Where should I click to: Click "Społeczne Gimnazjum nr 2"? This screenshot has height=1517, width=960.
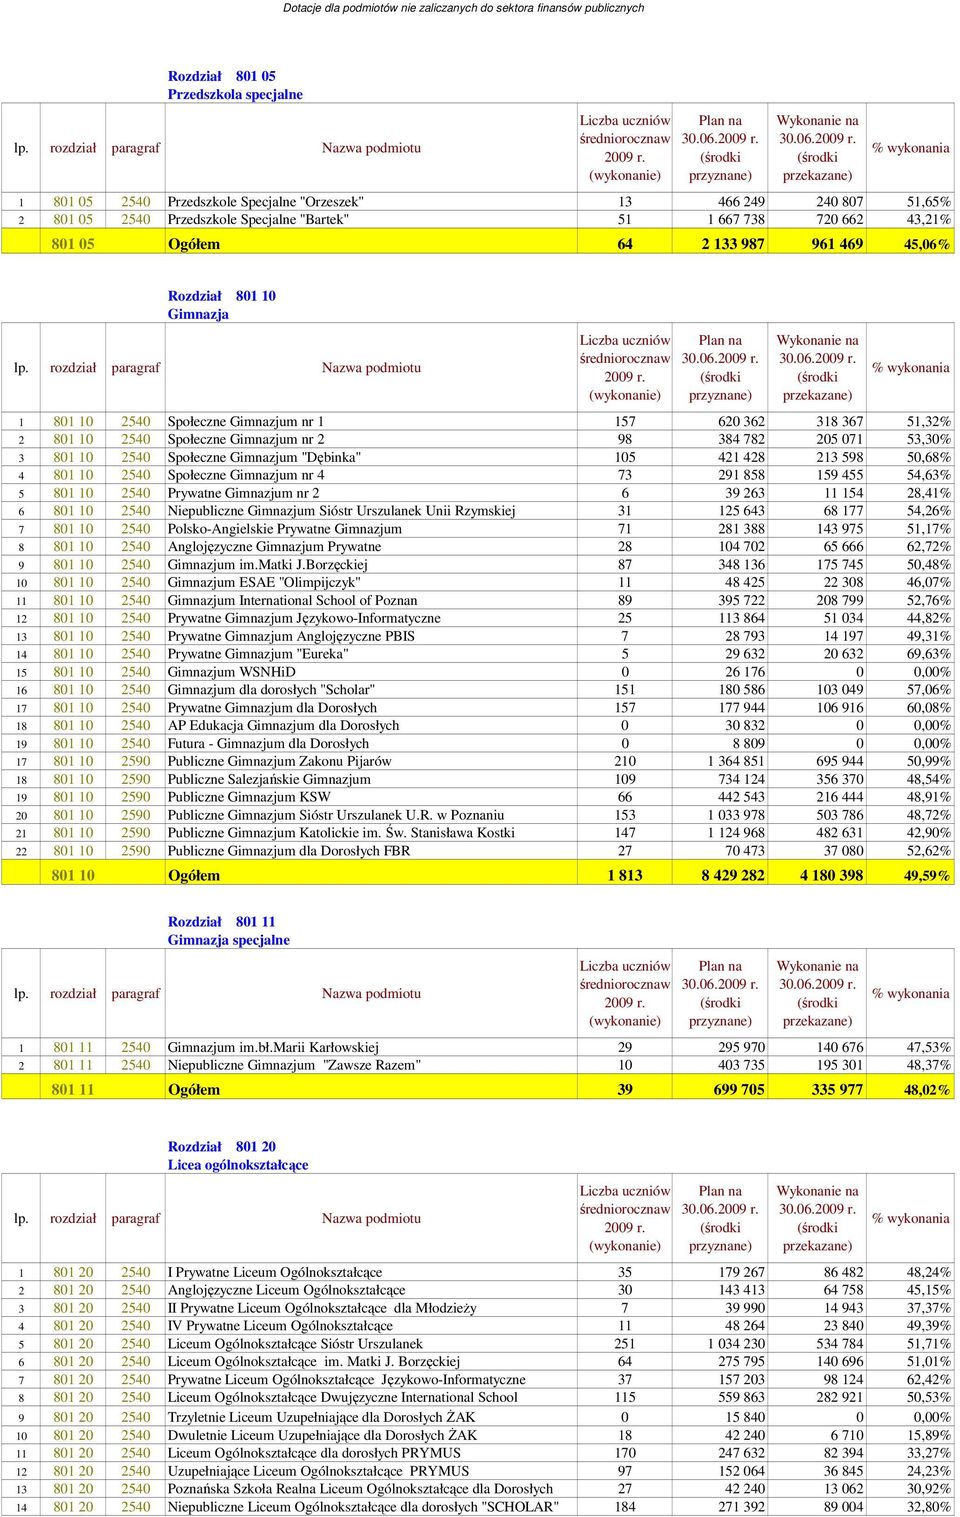point(246,440)
